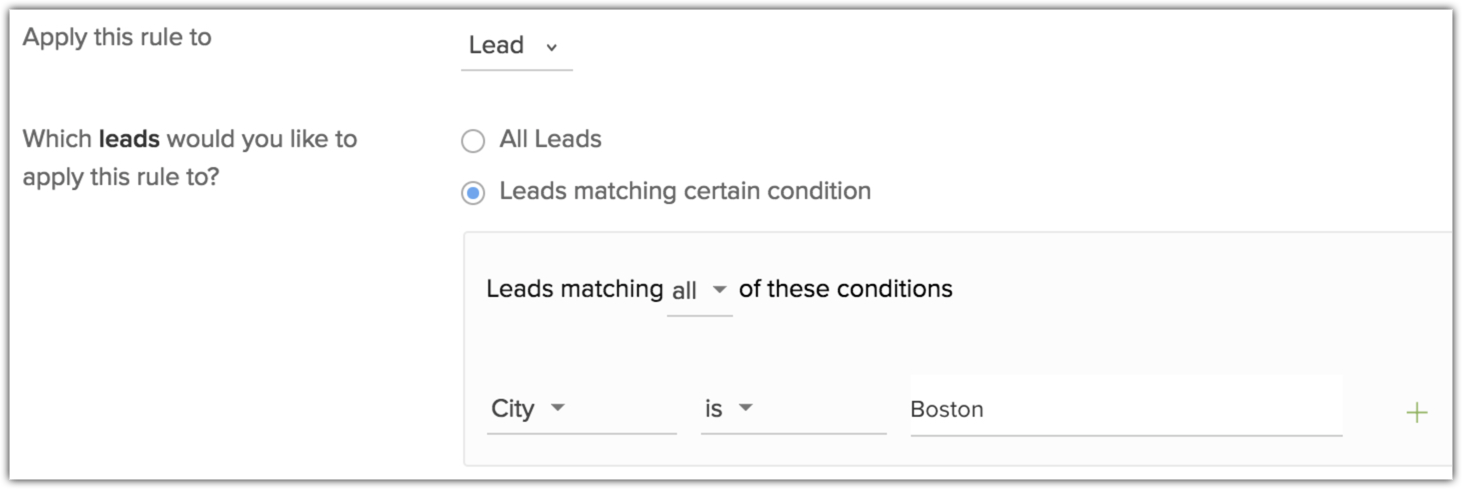Click the green plus icon to add condition
Image resolution: width=1462 pixels, height=489 pixels.
click(x=1416, y=412)
